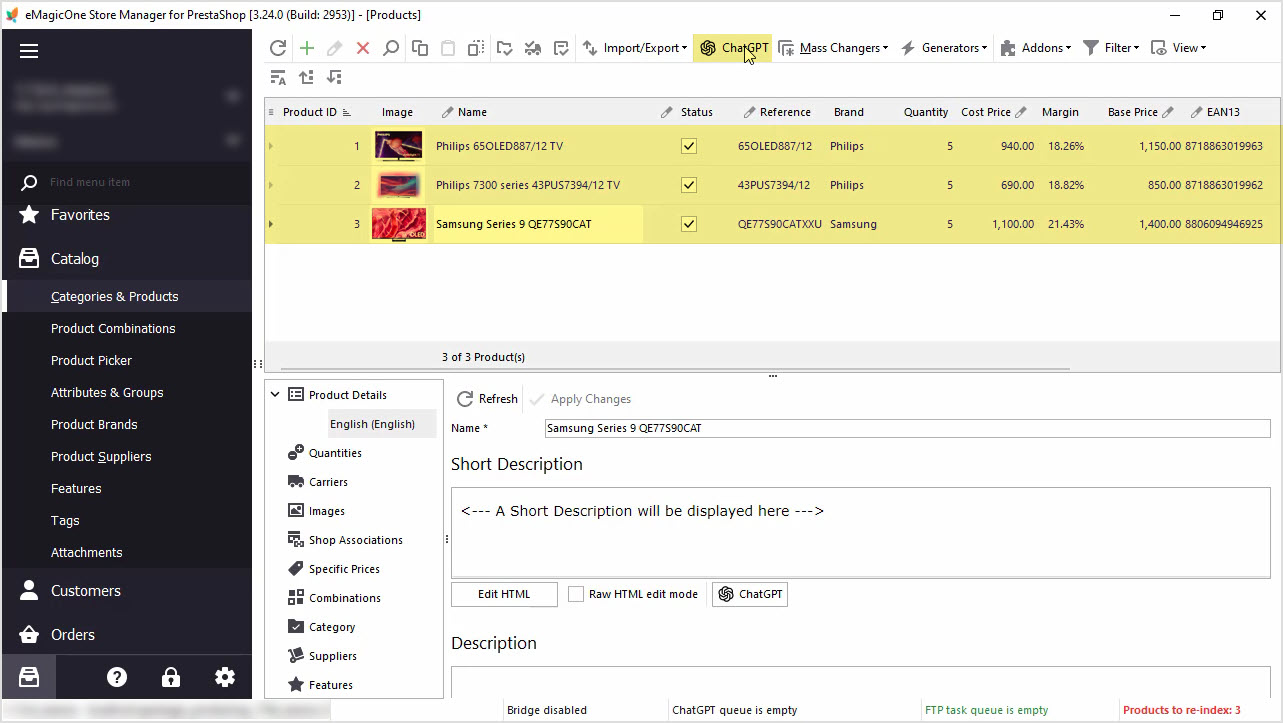1283x723 pixels.
Task: Click the product Name input field
Action: point(907,428)
